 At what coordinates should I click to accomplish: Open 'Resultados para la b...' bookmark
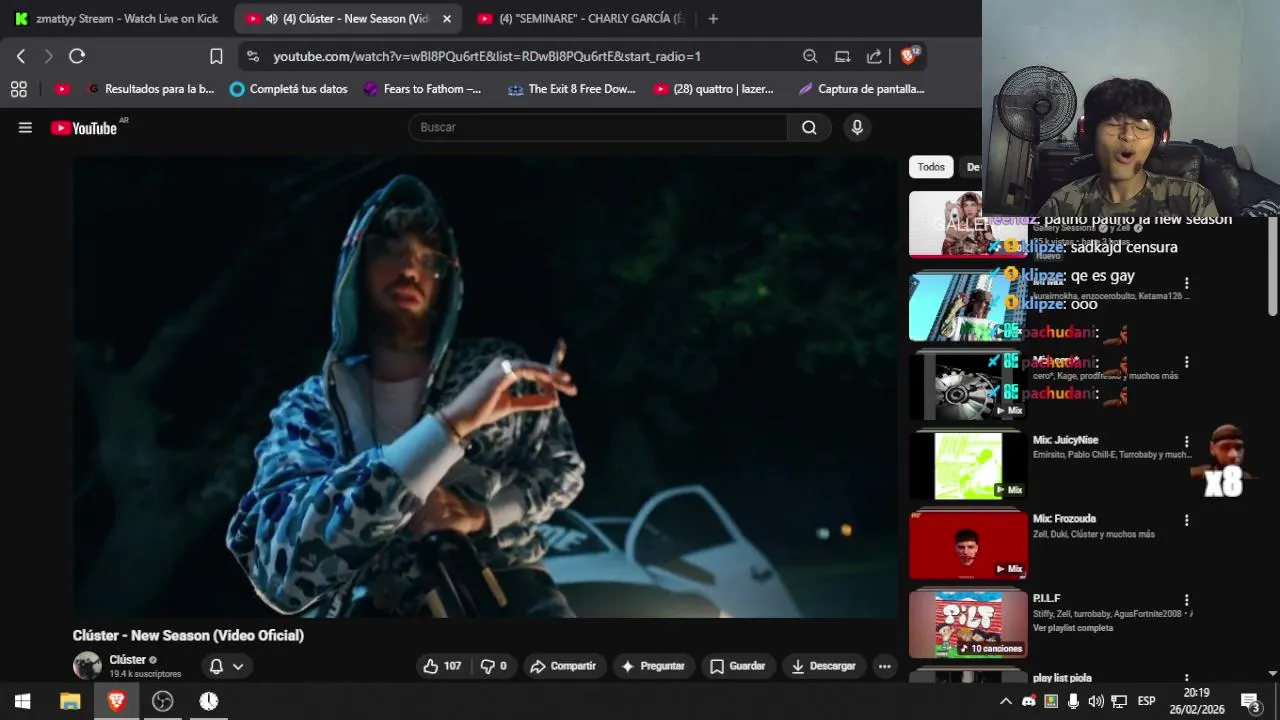(150, 89)
